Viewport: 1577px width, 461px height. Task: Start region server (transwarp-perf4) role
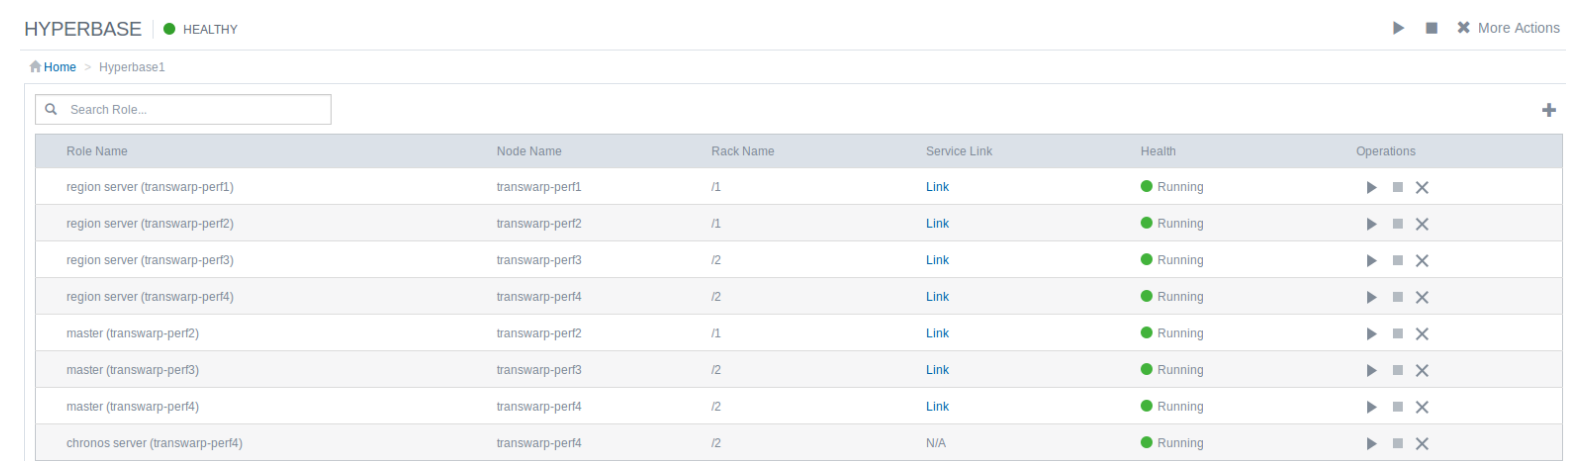[x=1371, y=298]
